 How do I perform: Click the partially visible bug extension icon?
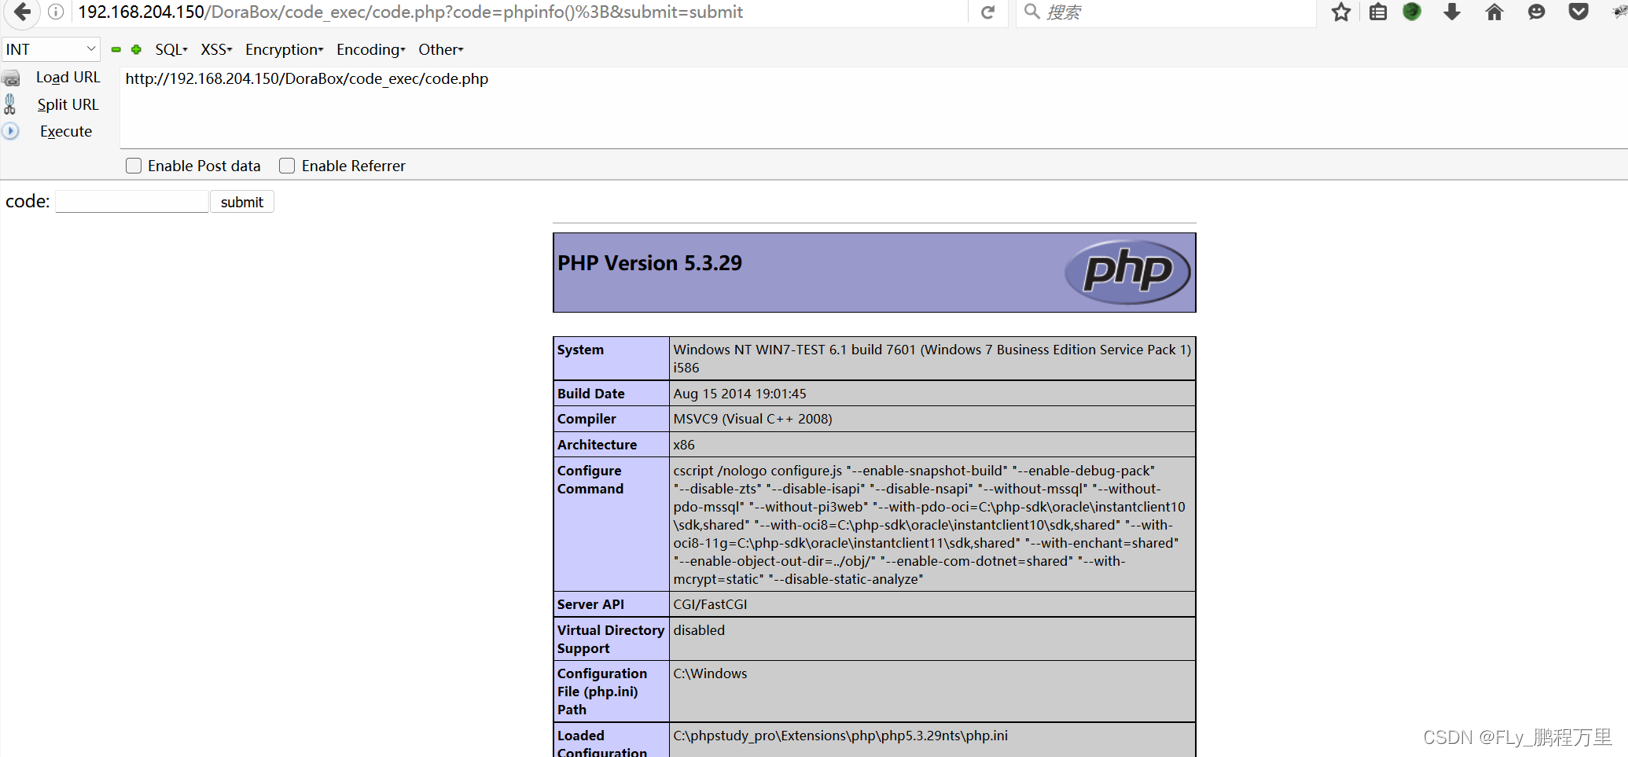(1619, 12)
